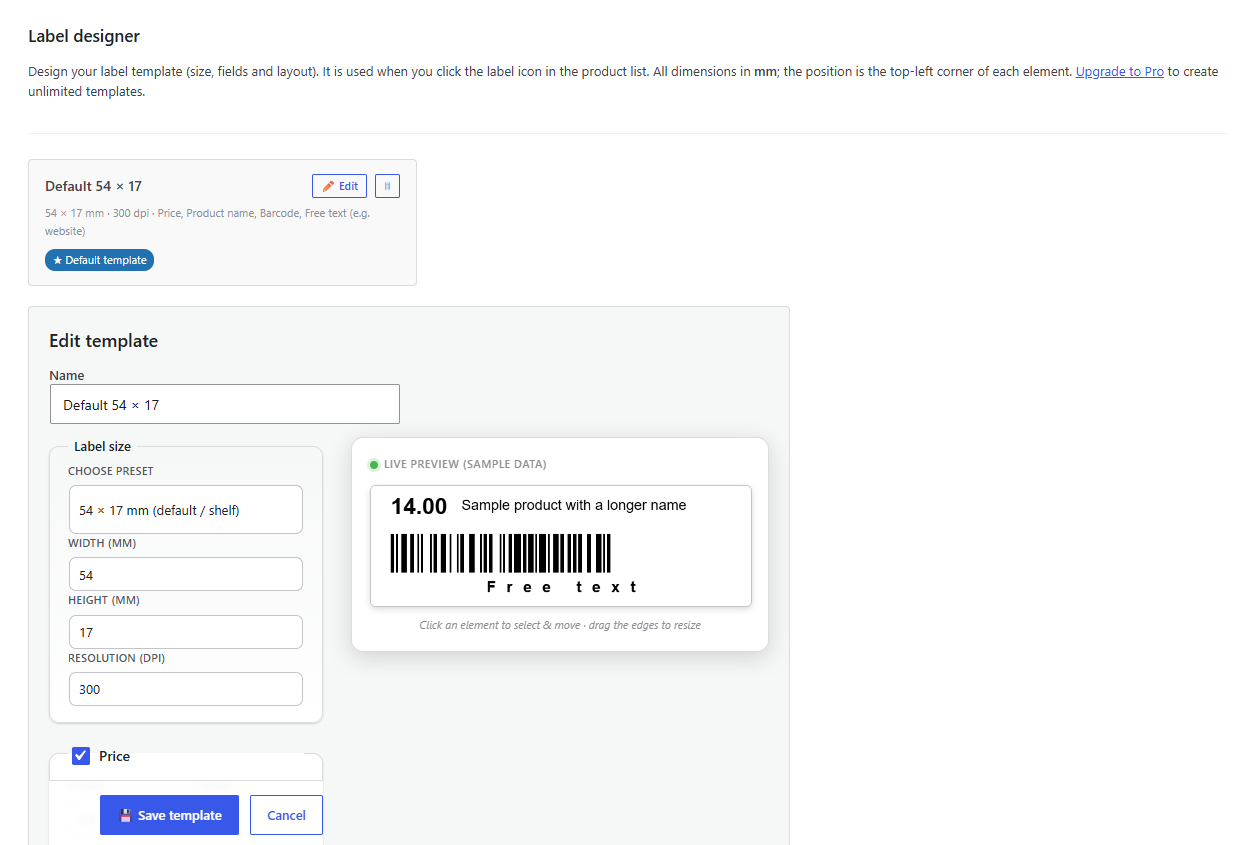
Task: Click the green live preview status dot
Action: coord(374,465)
